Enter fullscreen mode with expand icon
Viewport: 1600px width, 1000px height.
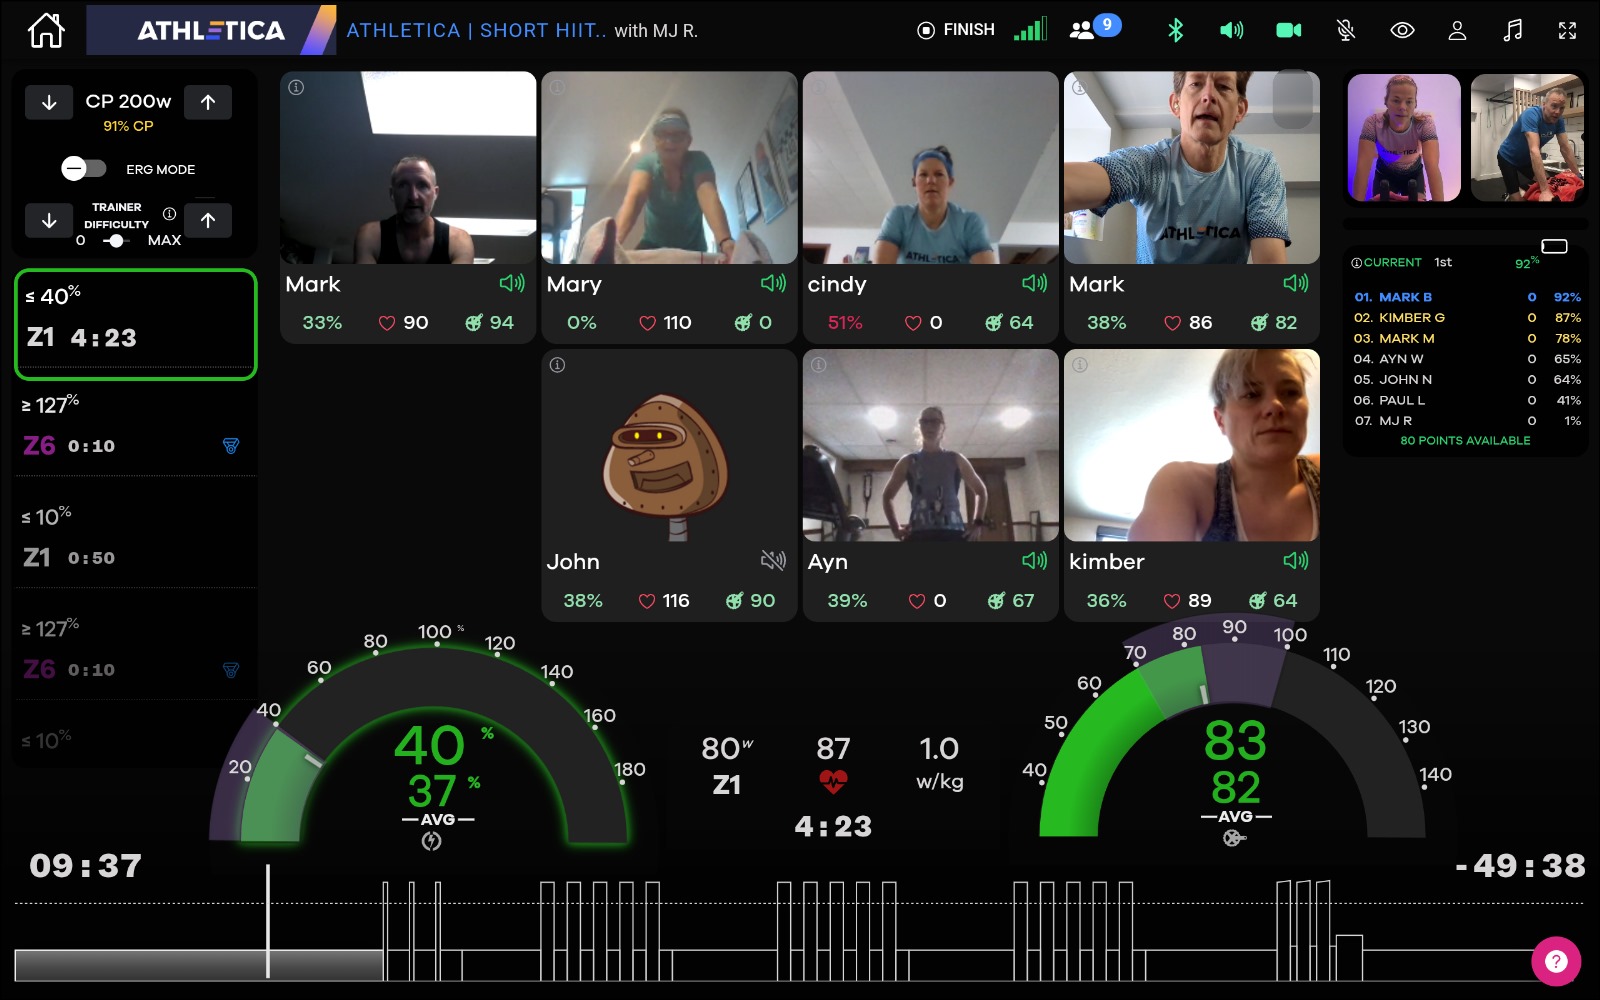tap(1568, 30)
